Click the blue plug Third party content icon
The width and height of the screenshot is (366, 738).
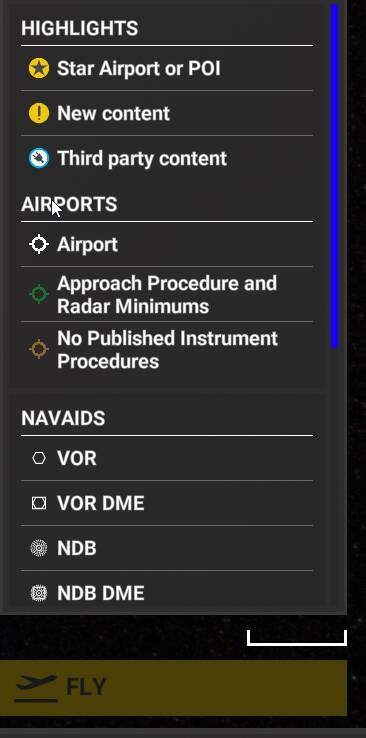point(39,158)
